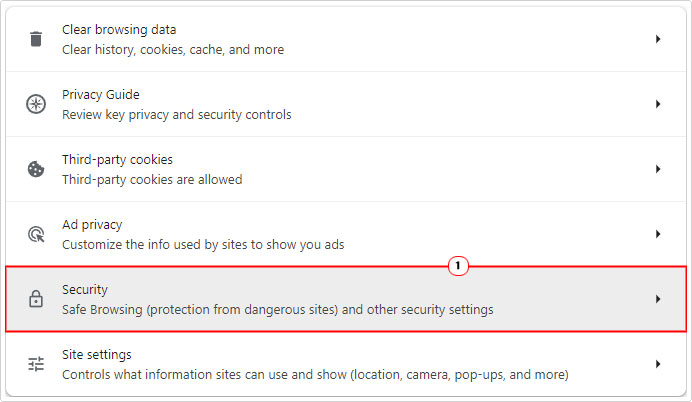
Task: Open the Site settings chevron arrow
Action: (658, 364)
